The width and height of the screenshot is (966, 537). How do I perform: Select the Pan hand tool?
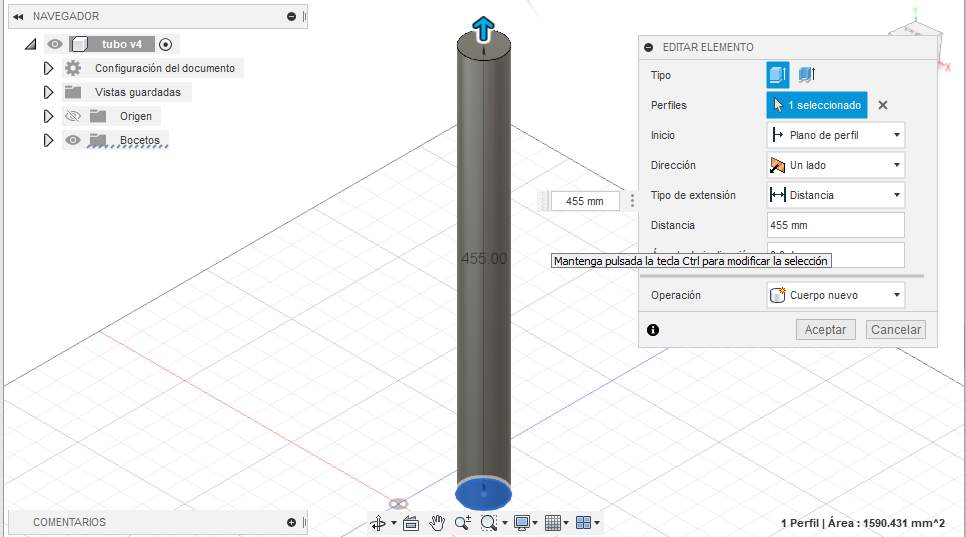(x=437, y=523)
